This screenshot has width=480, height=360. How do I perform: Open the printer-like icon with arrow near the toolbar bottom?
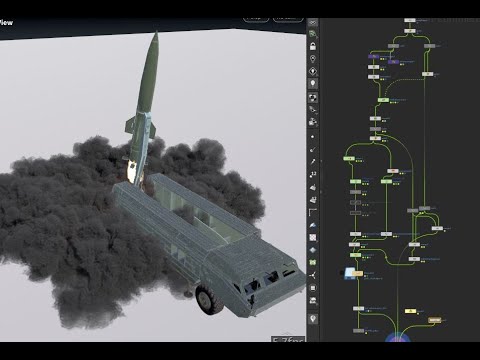[313, 301]
